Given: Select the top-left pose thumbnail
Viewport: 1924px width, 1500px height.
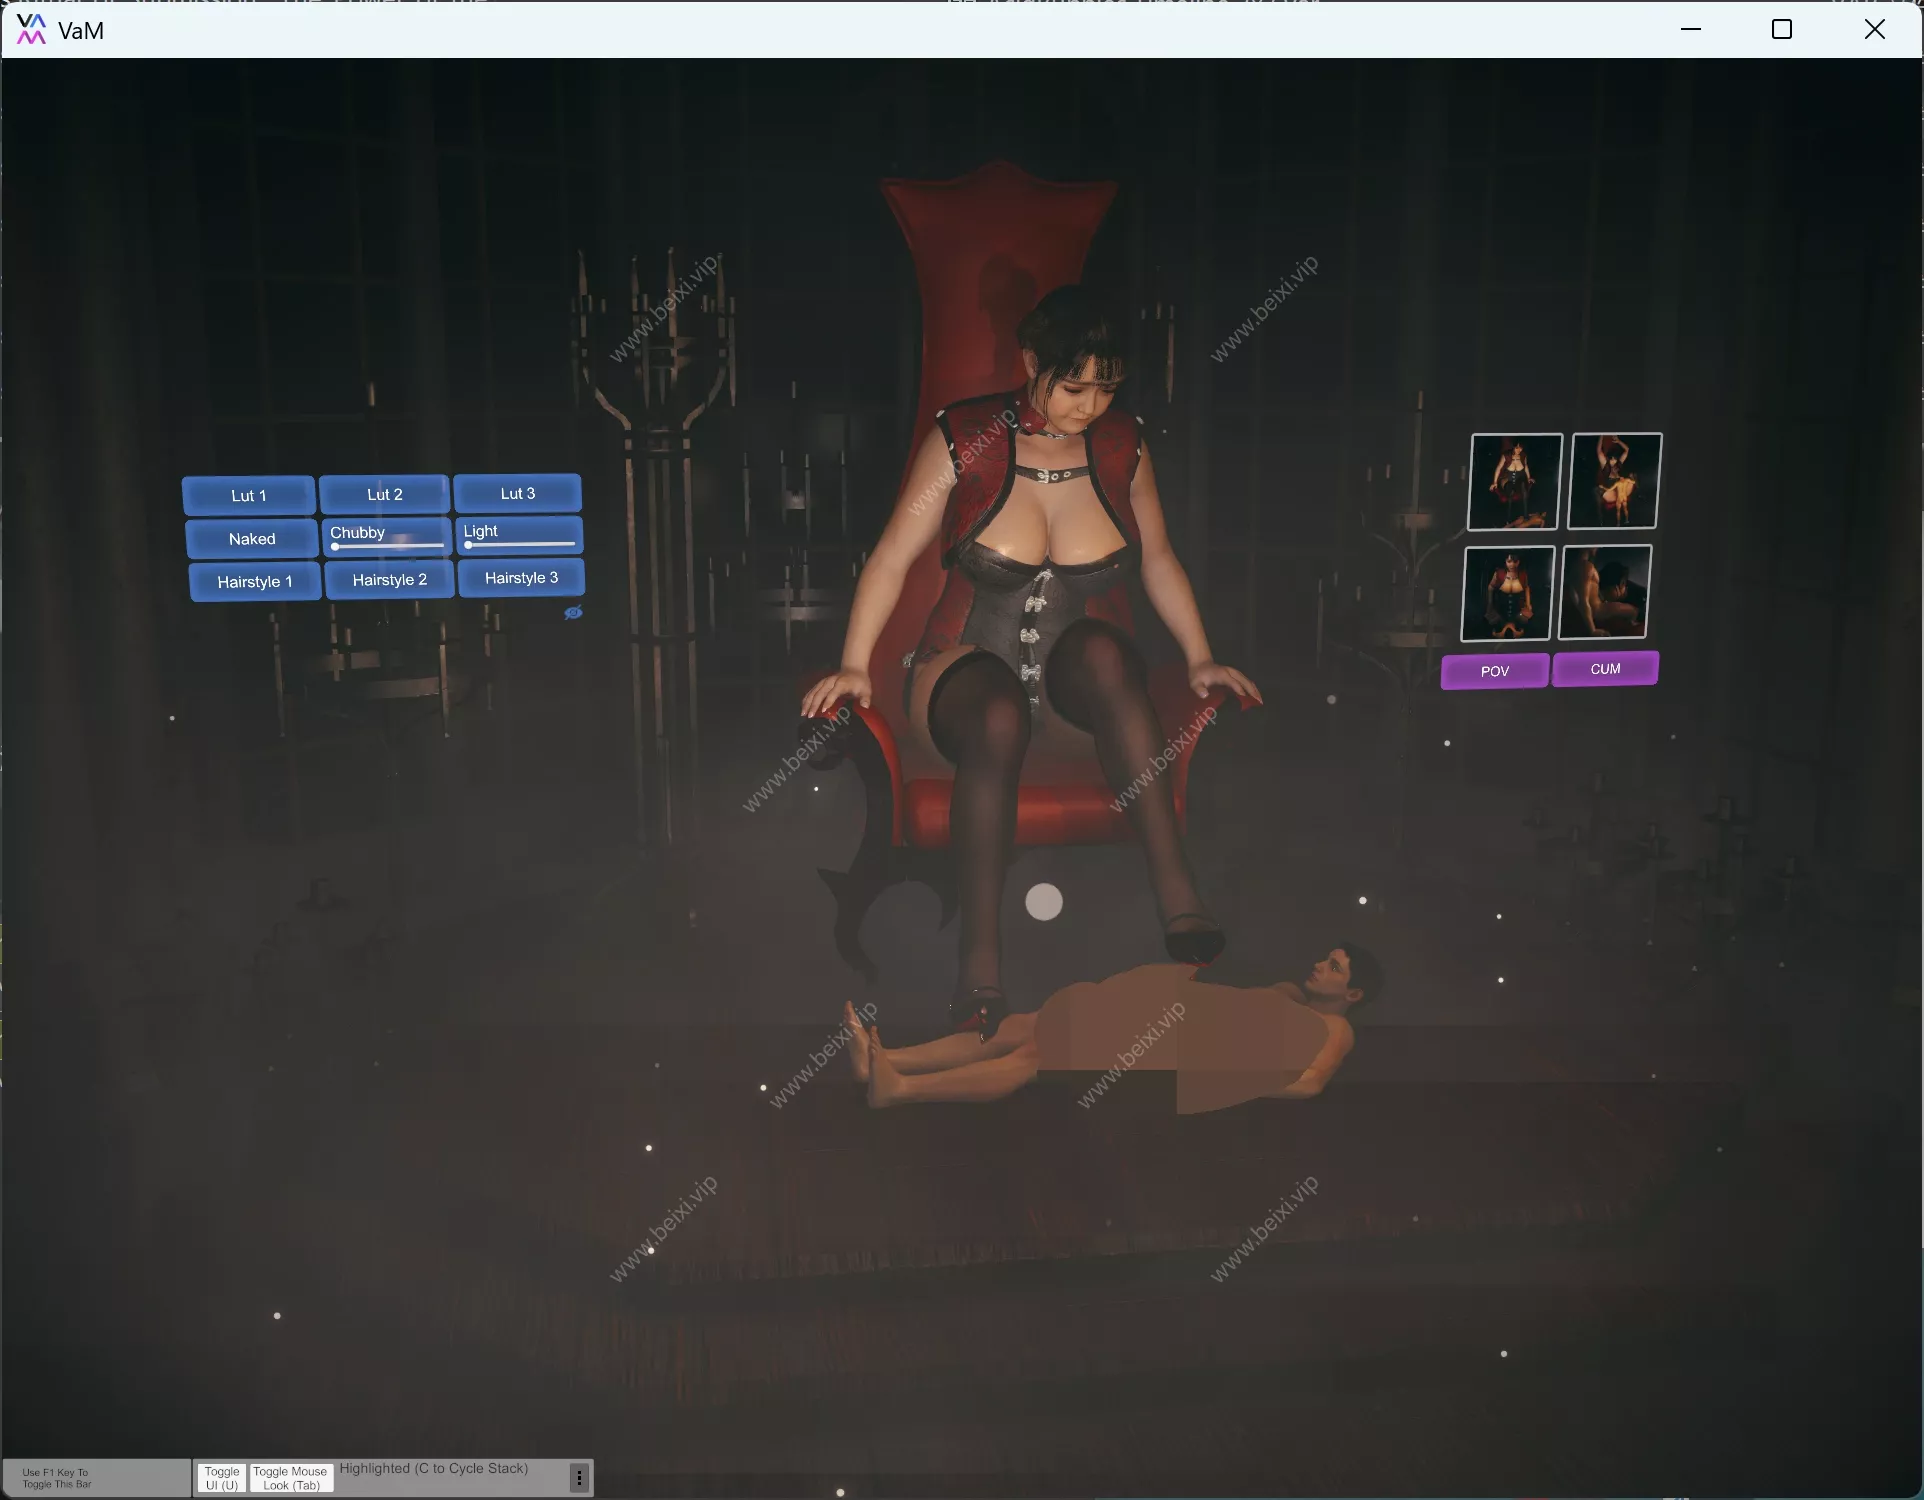Looking at the screenshot, I should coord(1514,482).
